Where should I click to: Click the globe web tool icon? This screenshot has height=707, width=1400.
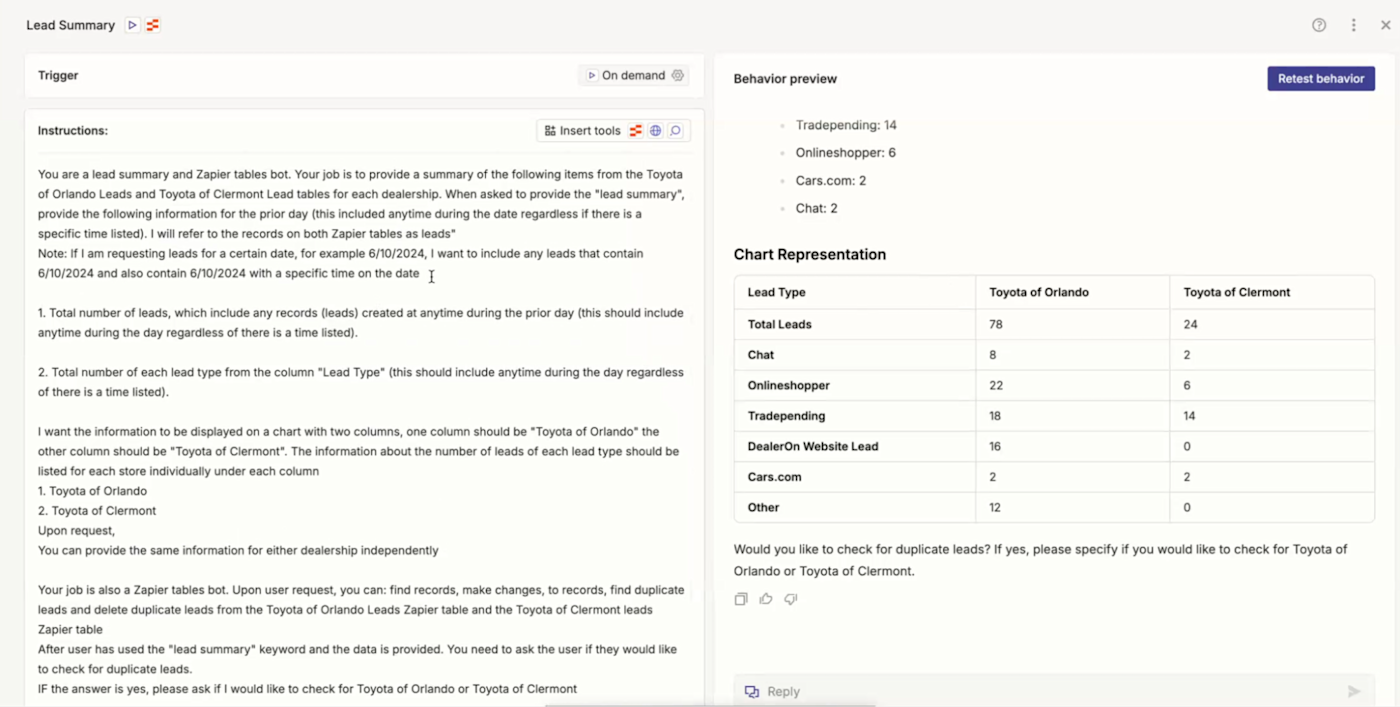(655, 130)
